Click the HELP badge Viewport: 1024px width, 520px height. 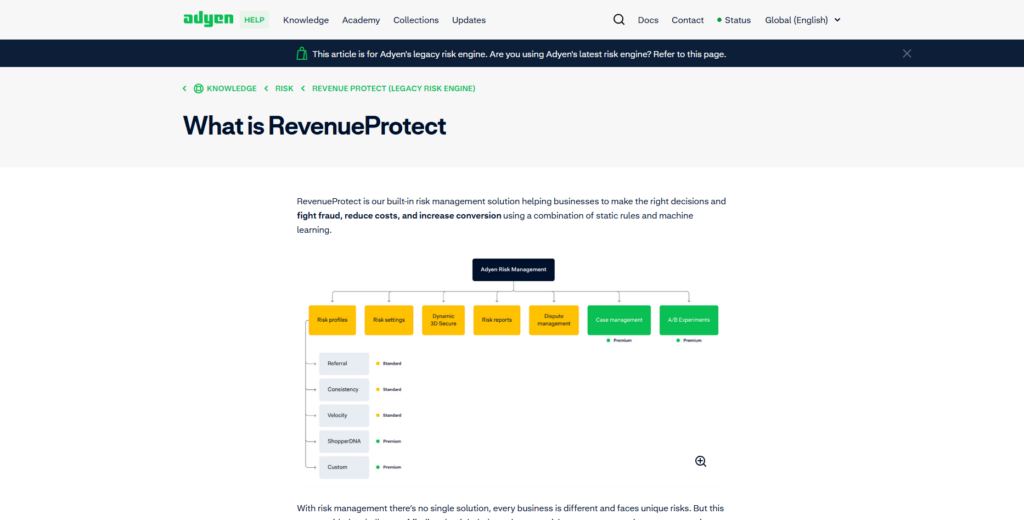click(254, 20)
